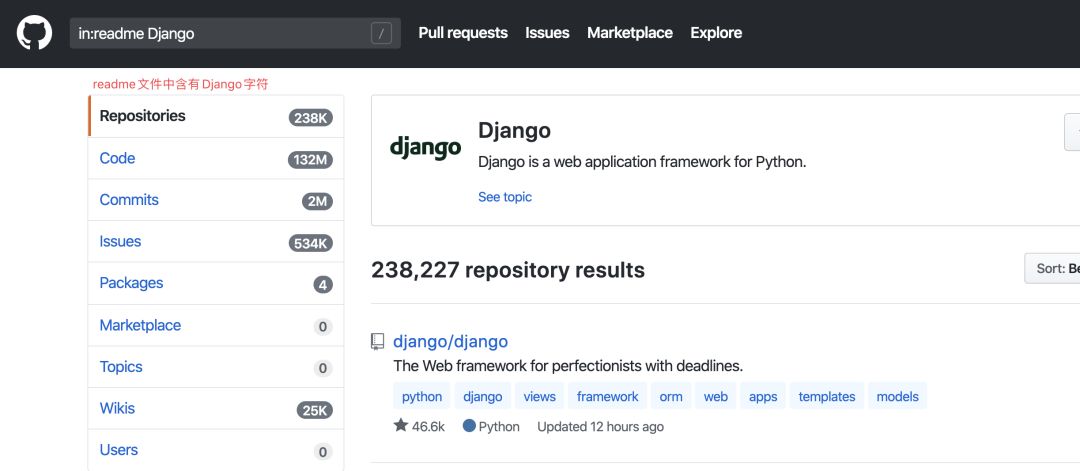The image size is (1080, 471).
Task: Click the 238,227 repository results heading
Action: 508,270
